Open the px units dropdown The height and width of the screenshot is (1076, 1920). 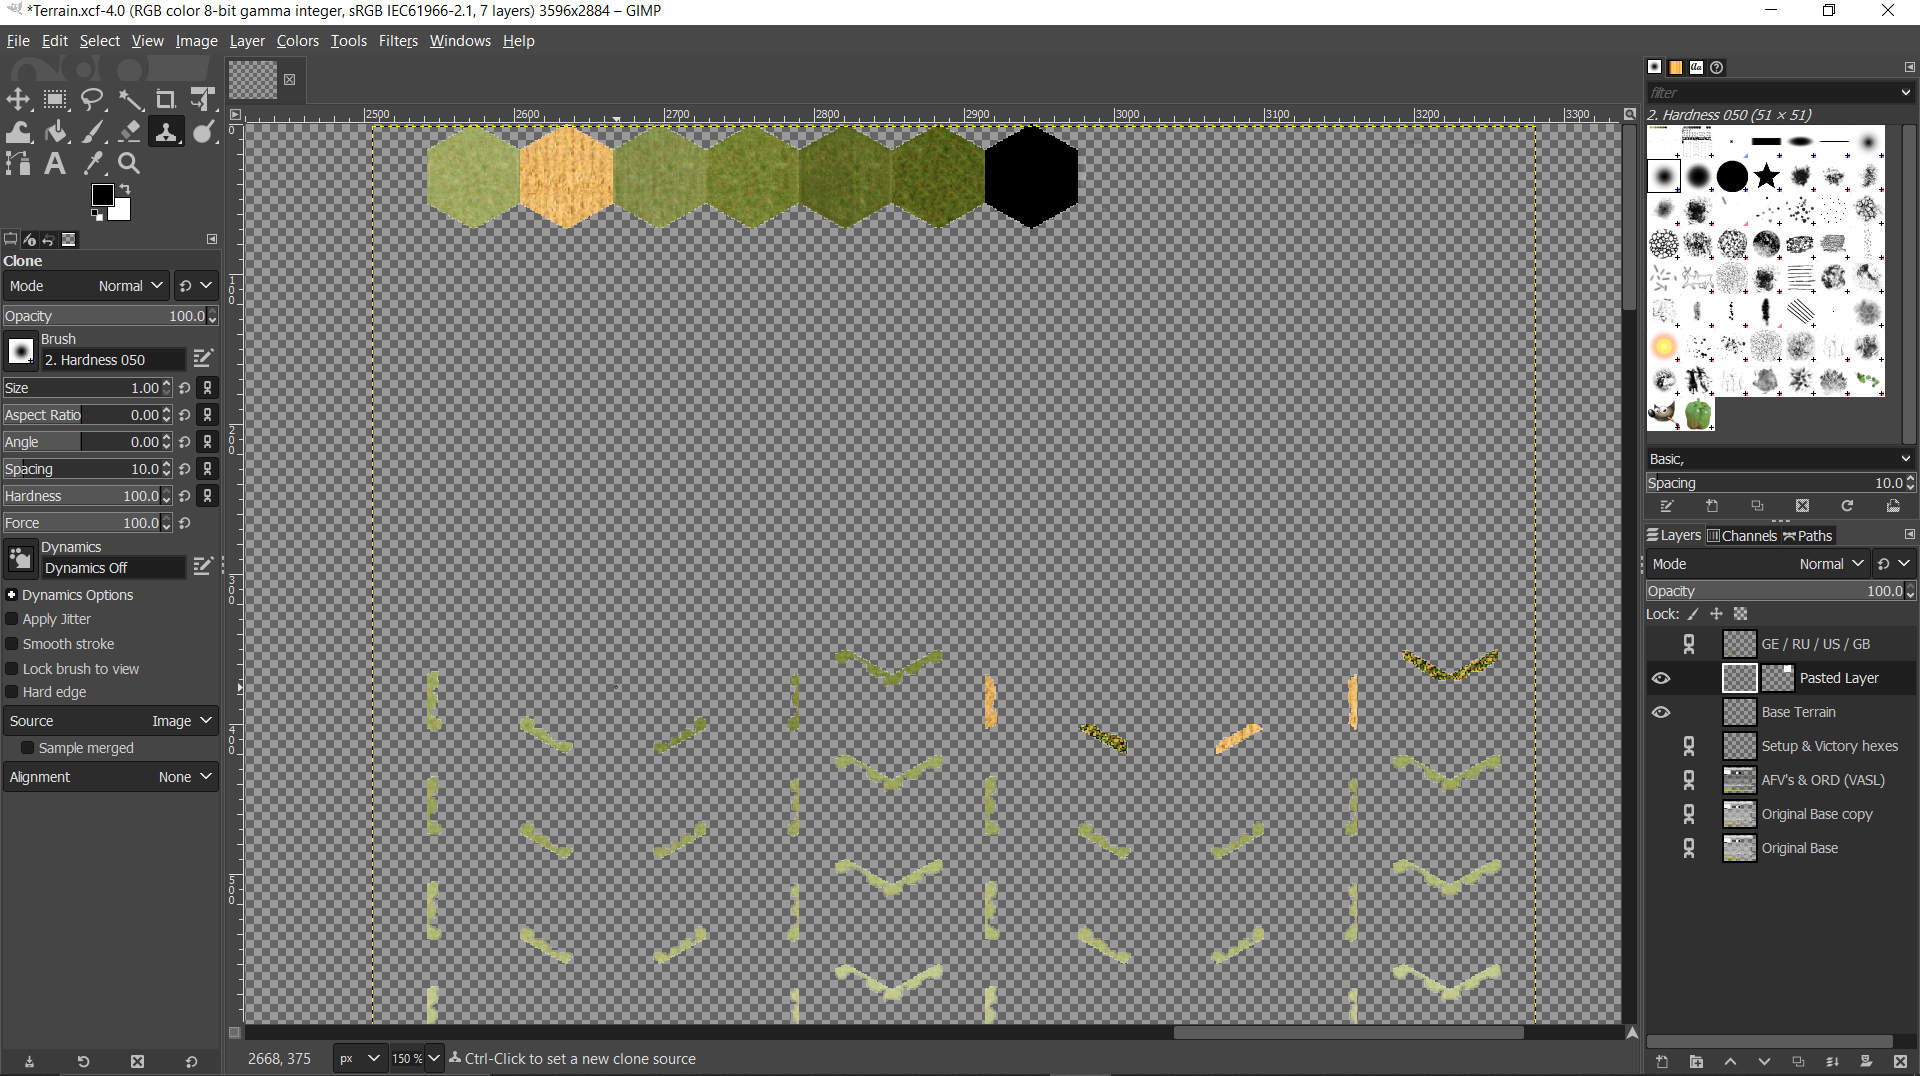360,1058
